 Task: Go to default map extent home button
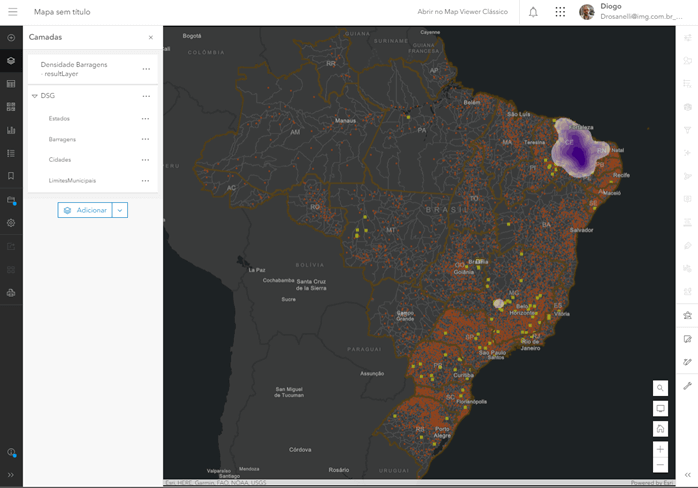pos(660,428)
